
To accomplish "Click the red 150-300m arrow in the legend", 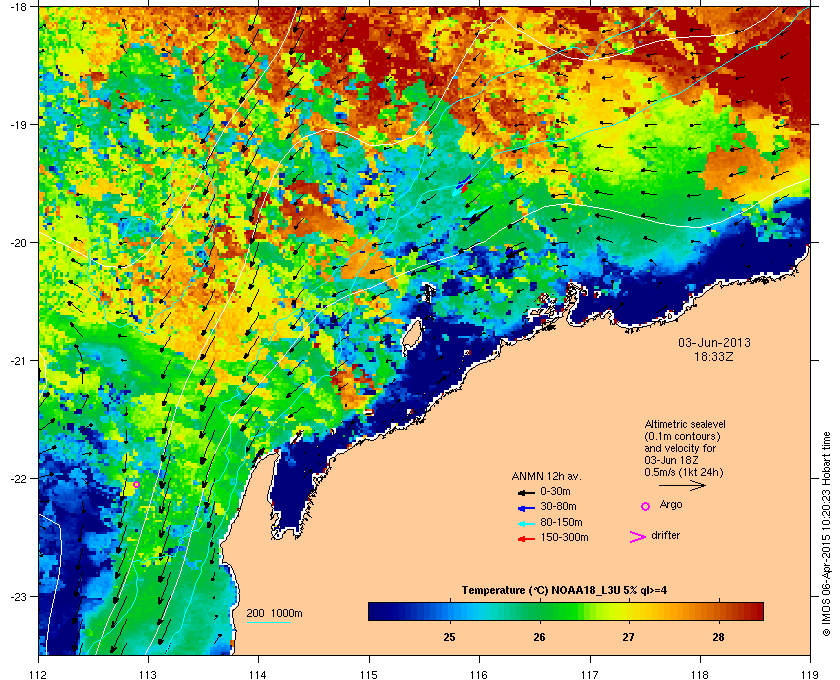I will (x=526, y=539).
